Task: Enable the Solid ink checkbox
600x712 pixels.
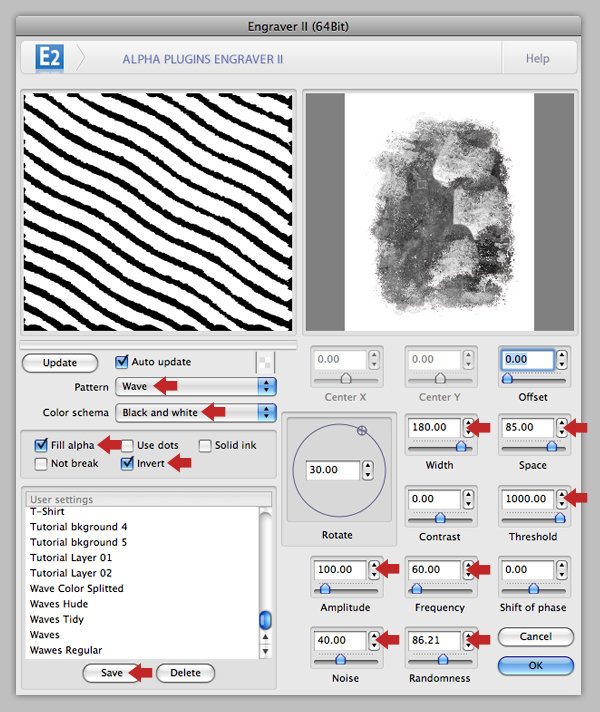Action: [x=205, y=445]
